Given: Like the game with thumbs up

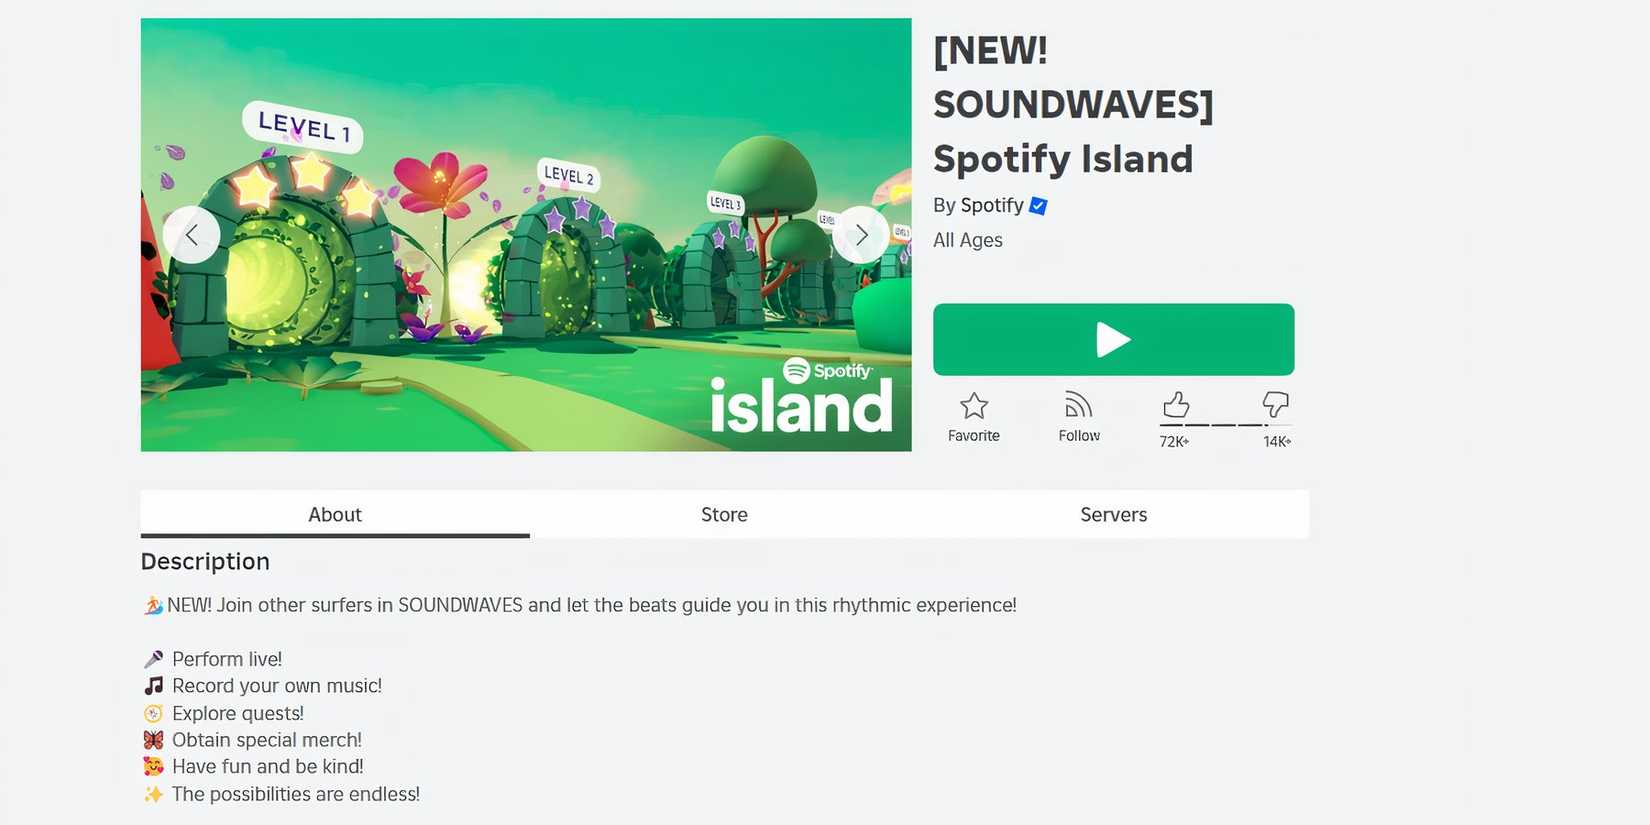Looking at the screenshot, I should click(x=1176, y=404).
